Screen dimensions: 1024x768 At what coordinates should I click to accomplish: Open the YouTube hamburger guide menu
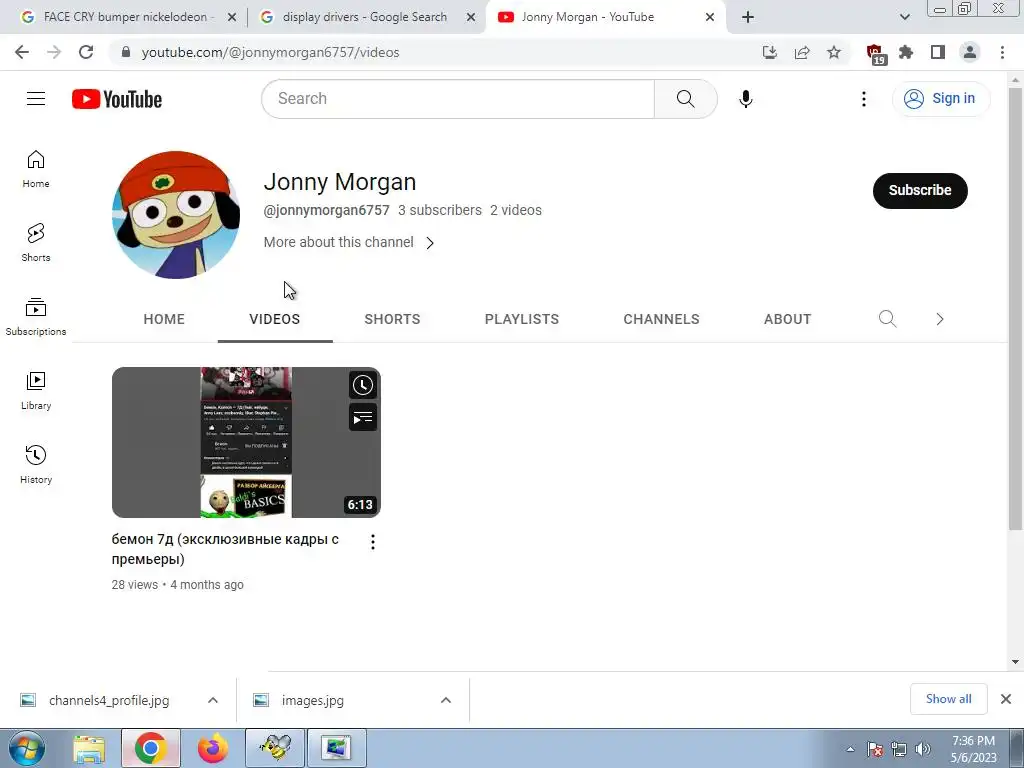(36, 99)
